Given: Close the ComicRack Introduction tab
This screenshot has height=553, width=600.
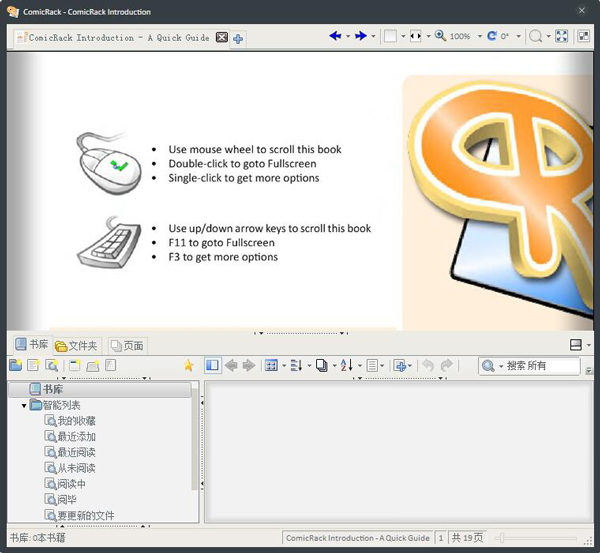Looking at the screenshot, I should pyautogui.click(x=222, y=37).
